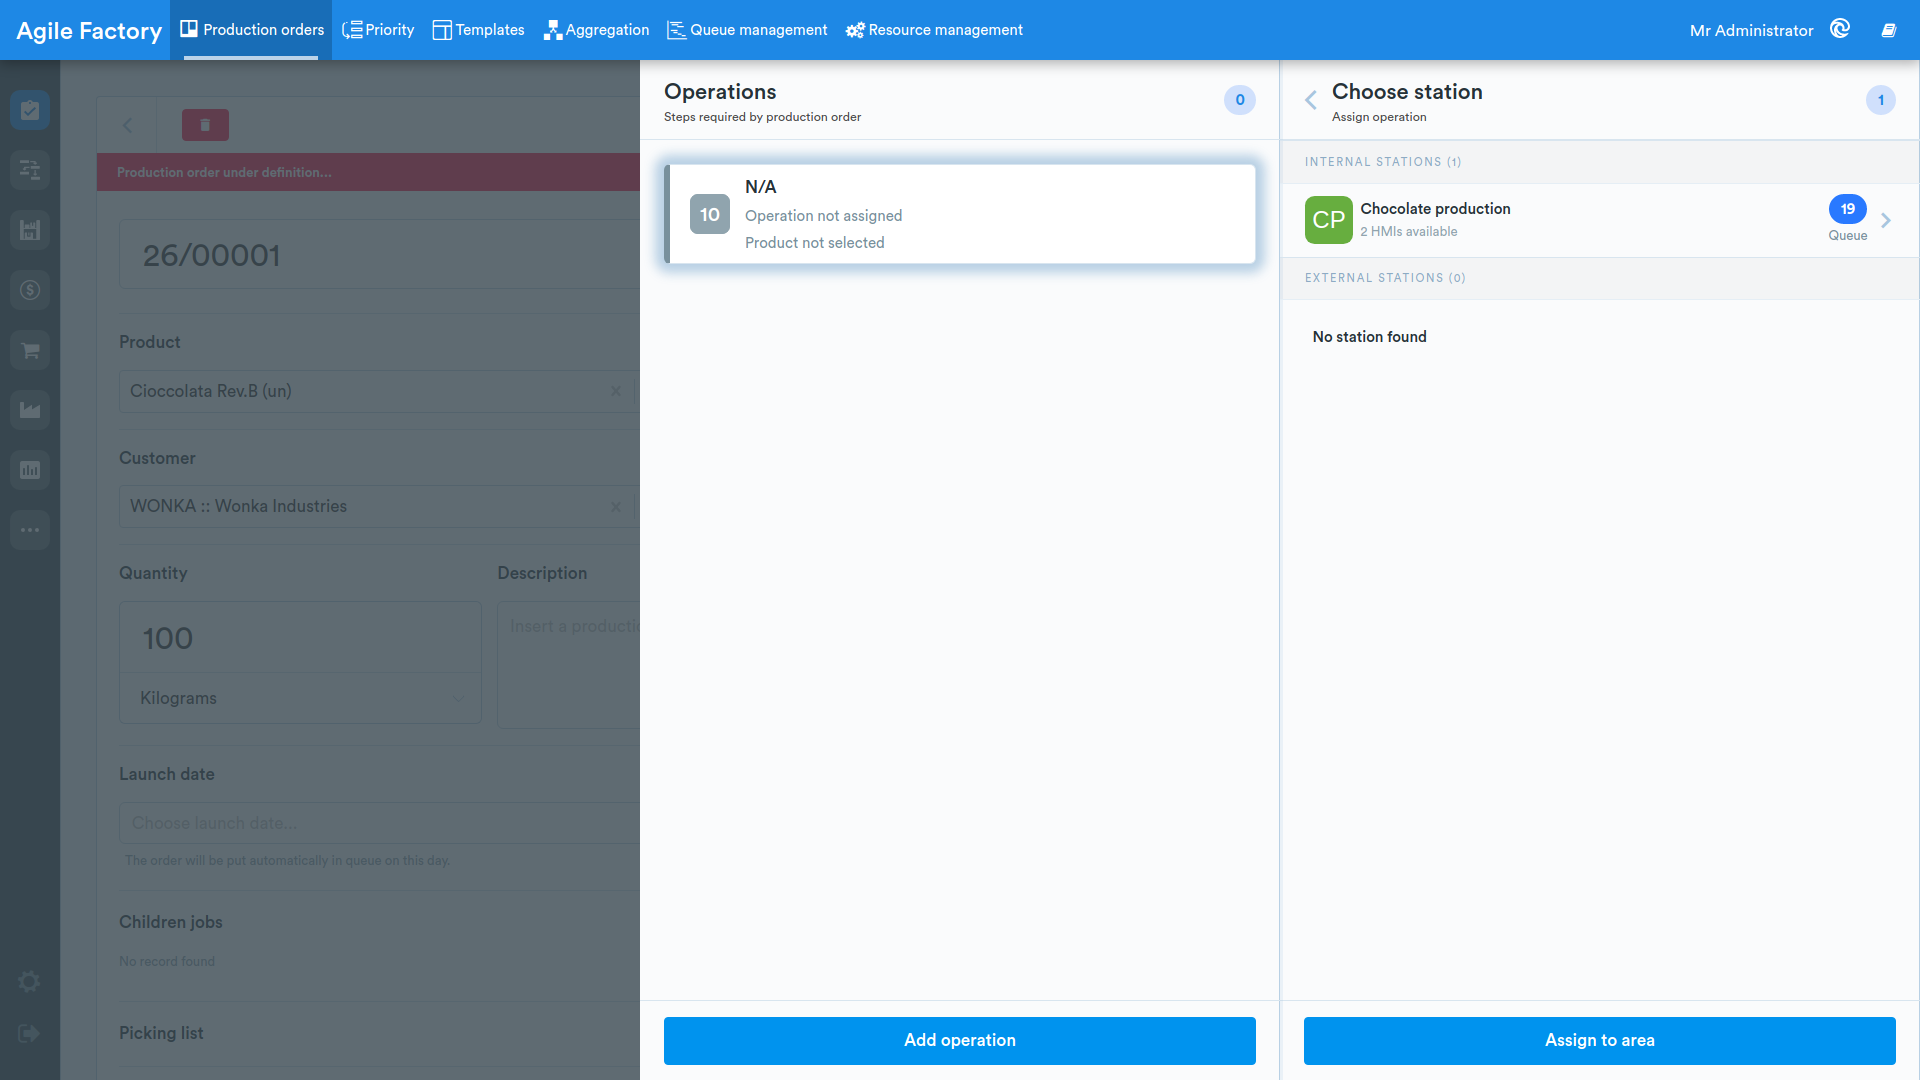Open the Templates tab

click(x=478, y=30)
